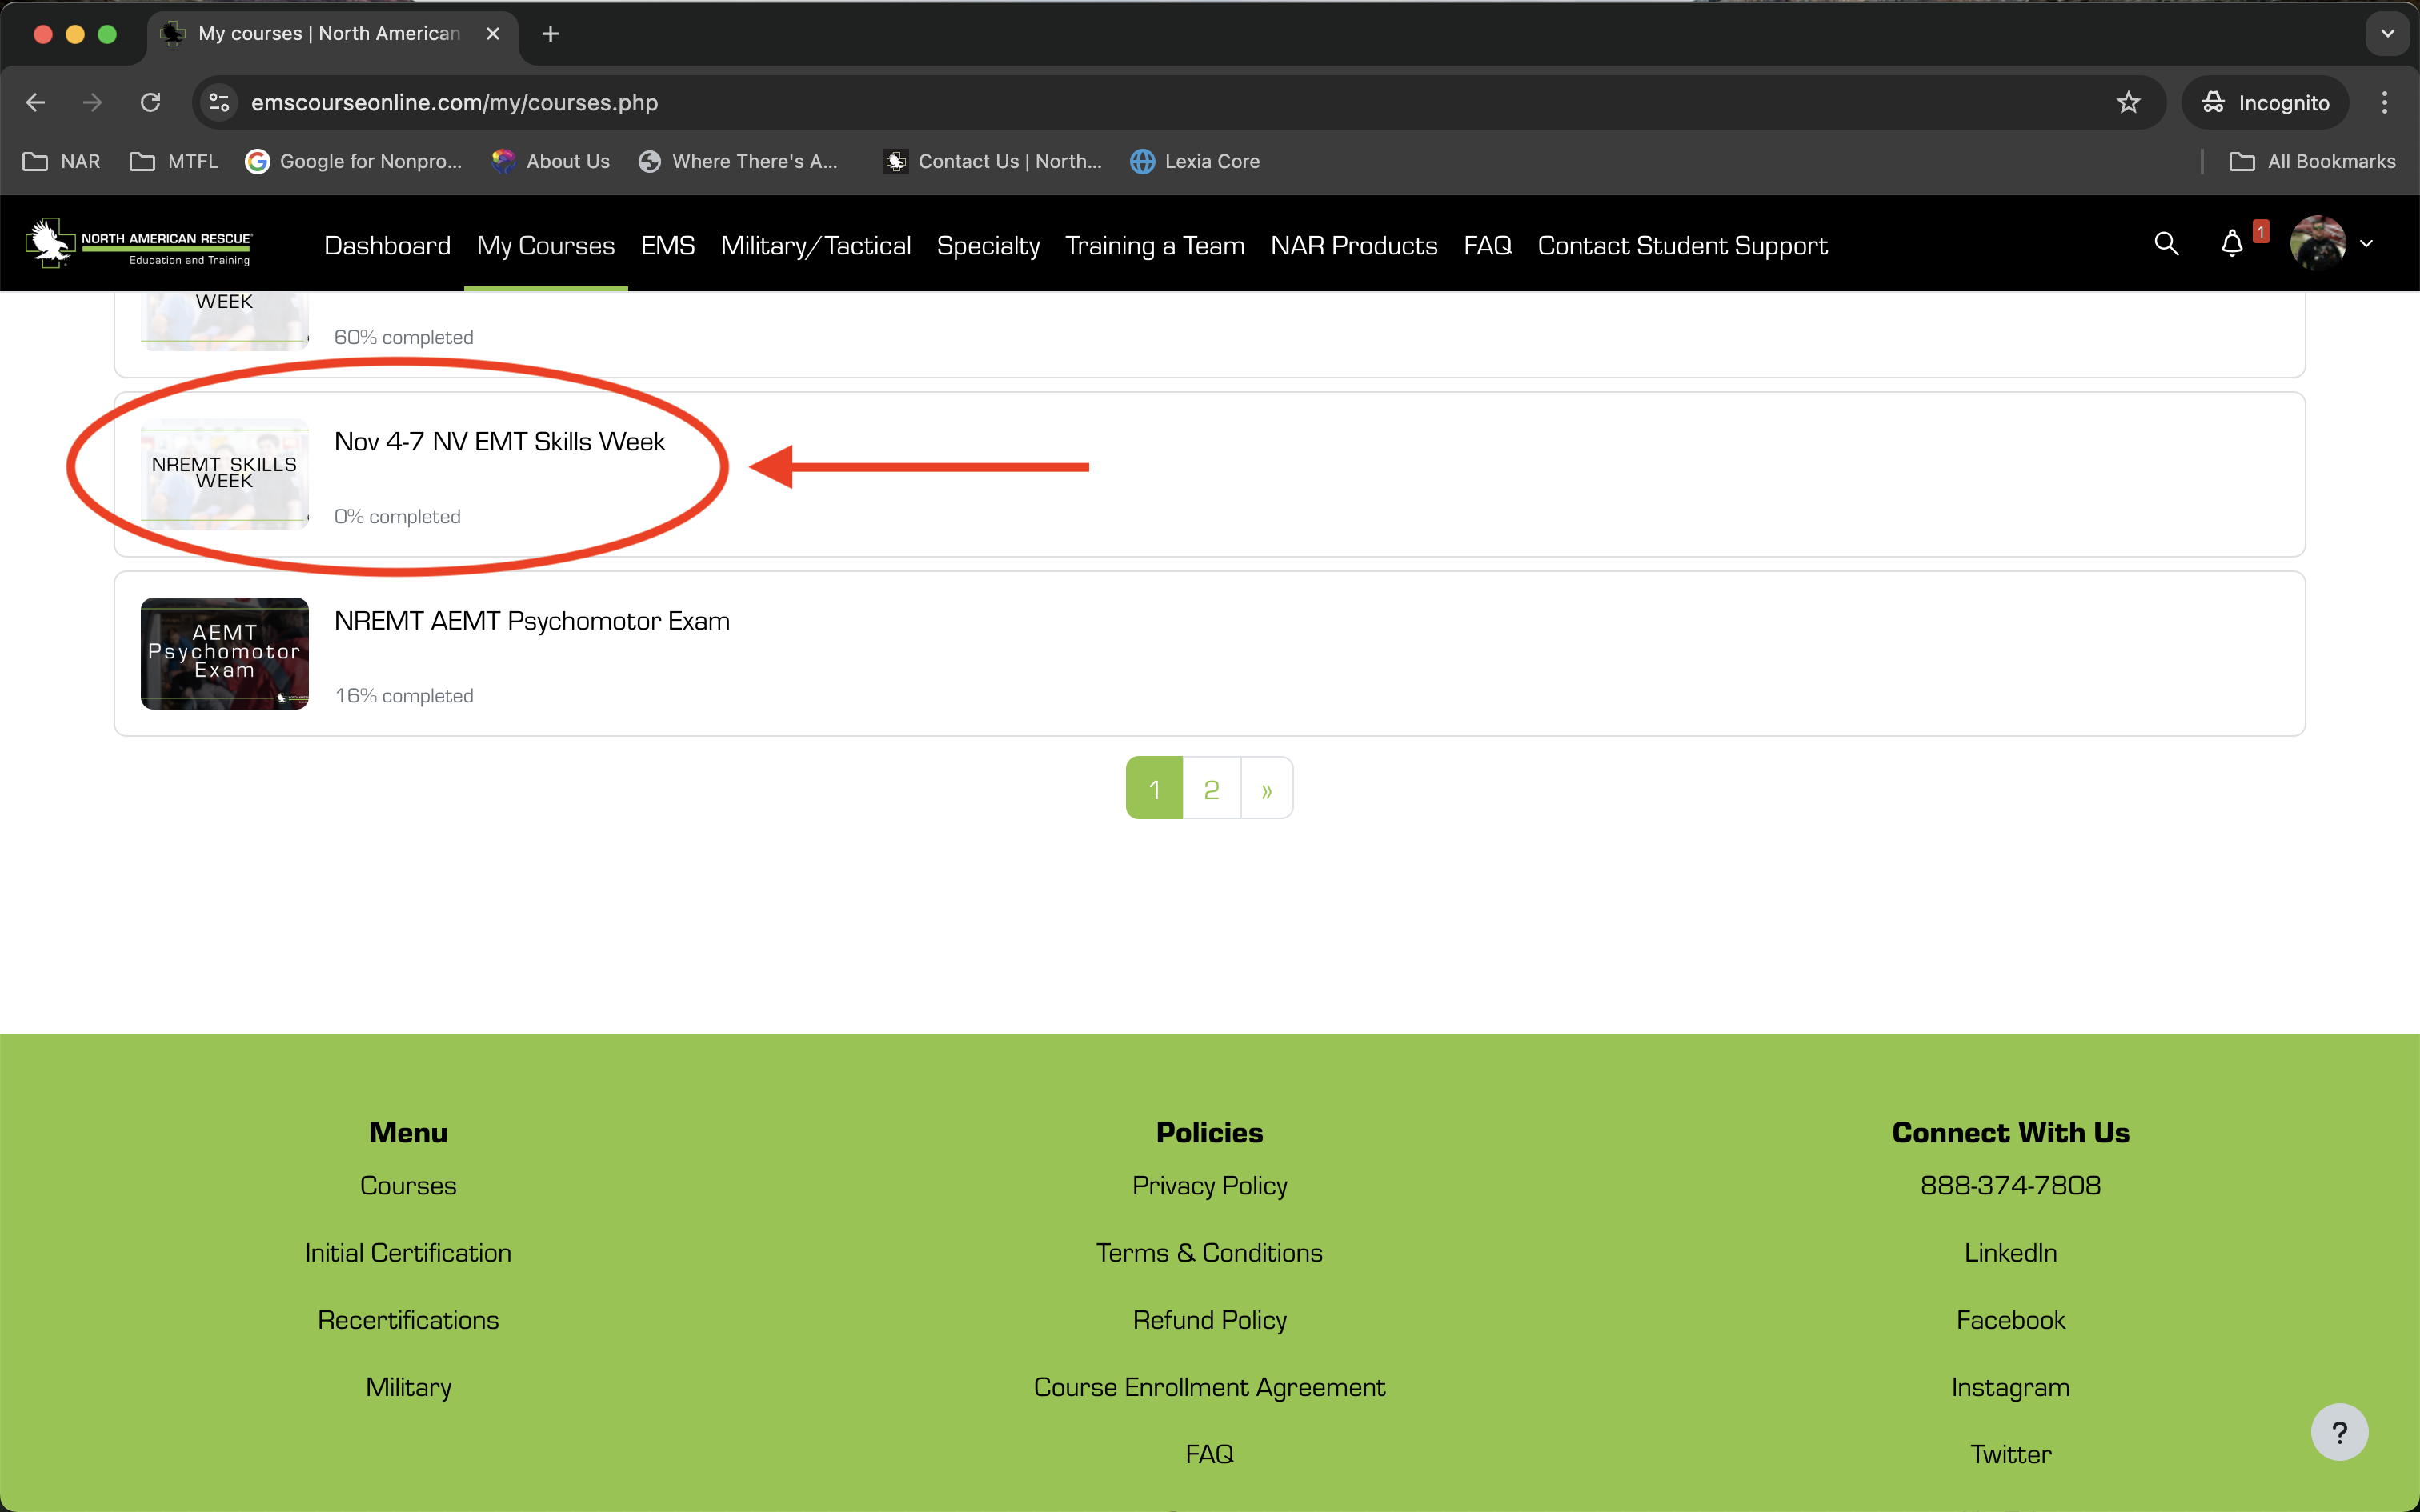Open Chrome's three-dot menu

point(2384,102)
